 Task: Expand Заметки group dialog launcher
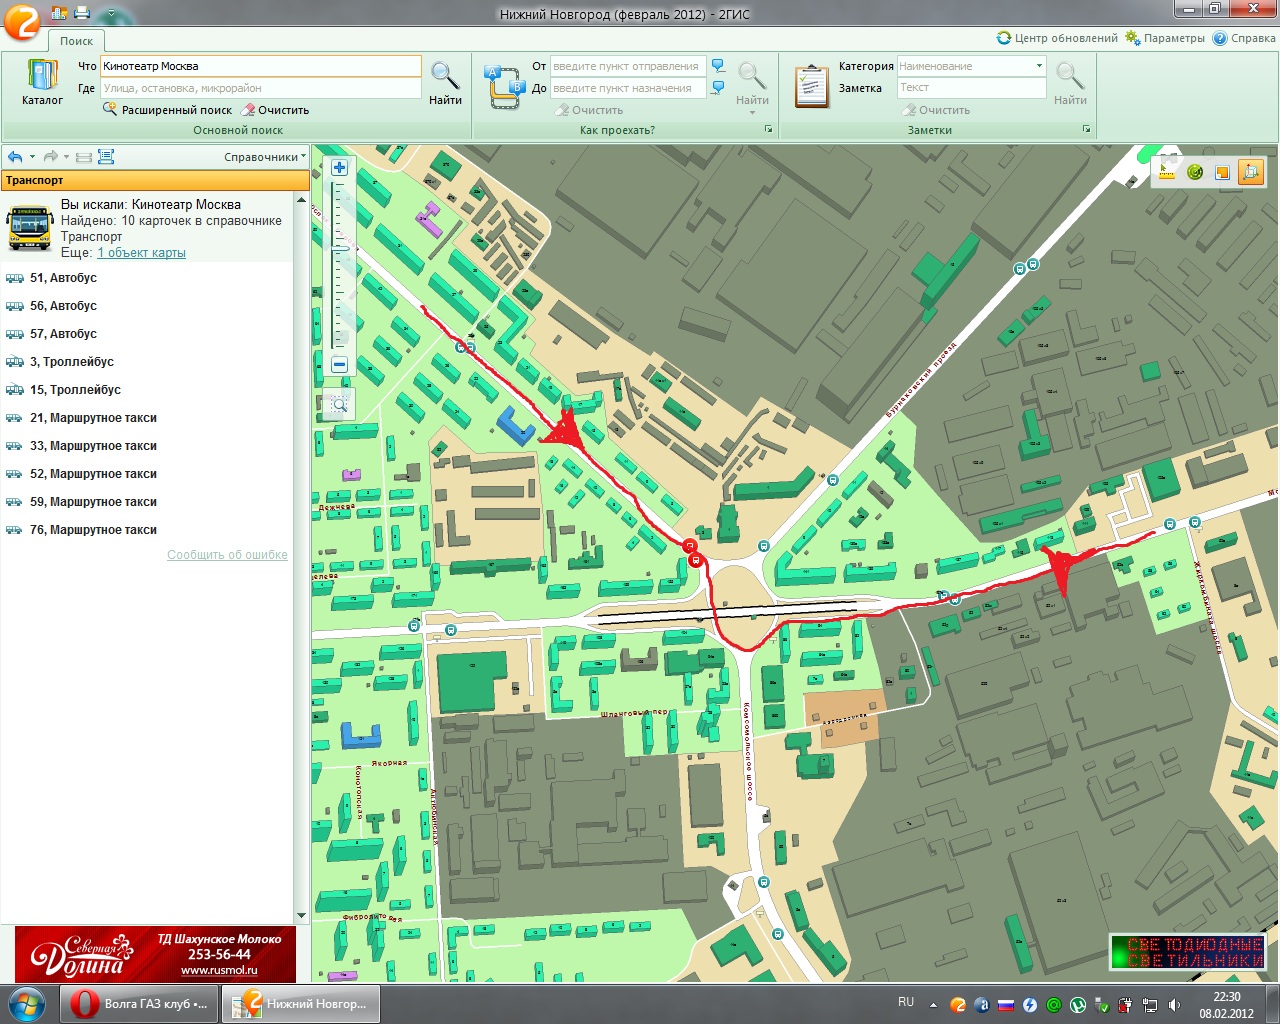pos(1086,130)
